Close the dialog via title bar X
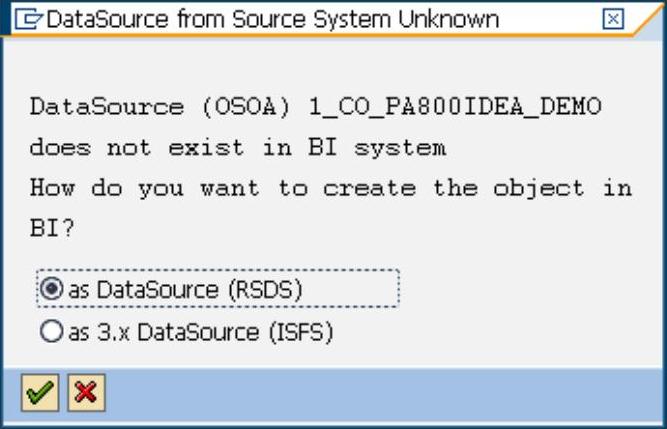The height and width of the screenshot is (429, 667). [x=613, y=18]
